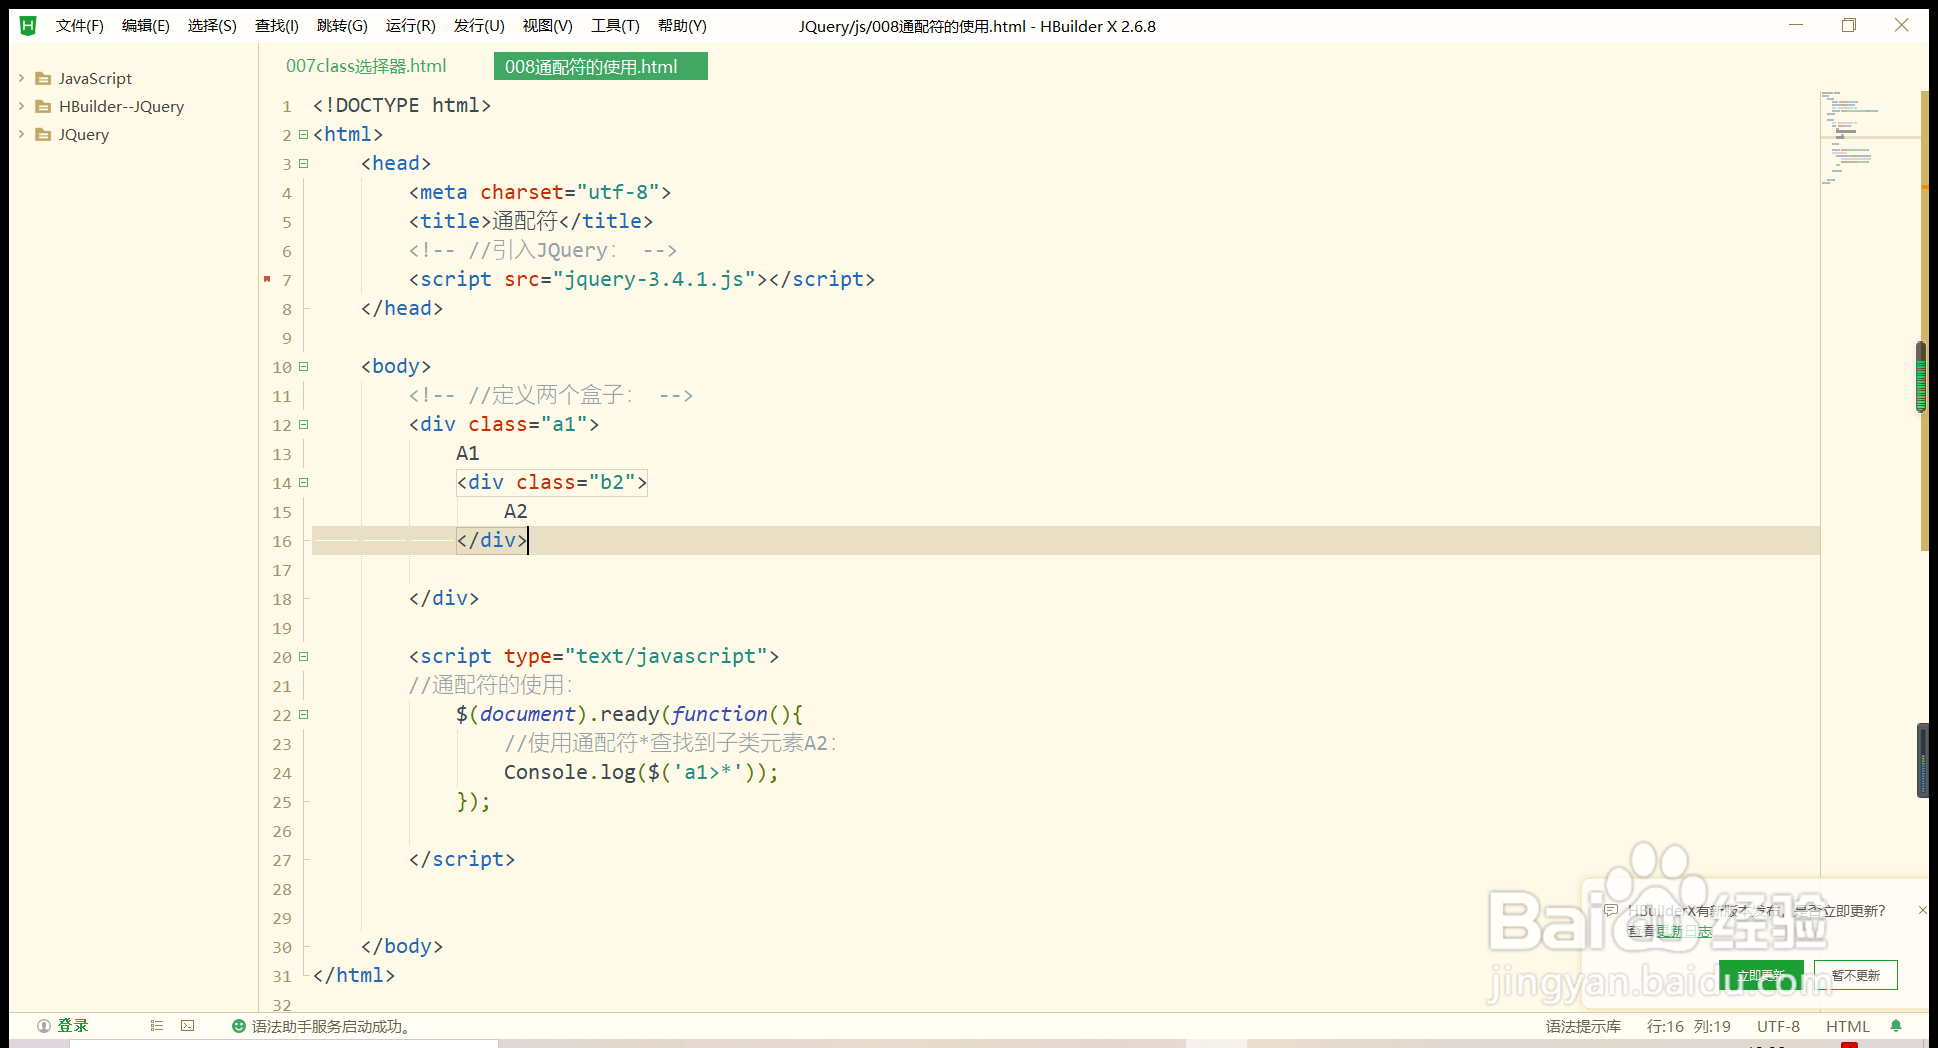Select the JQuery project row

pos(134,134)
